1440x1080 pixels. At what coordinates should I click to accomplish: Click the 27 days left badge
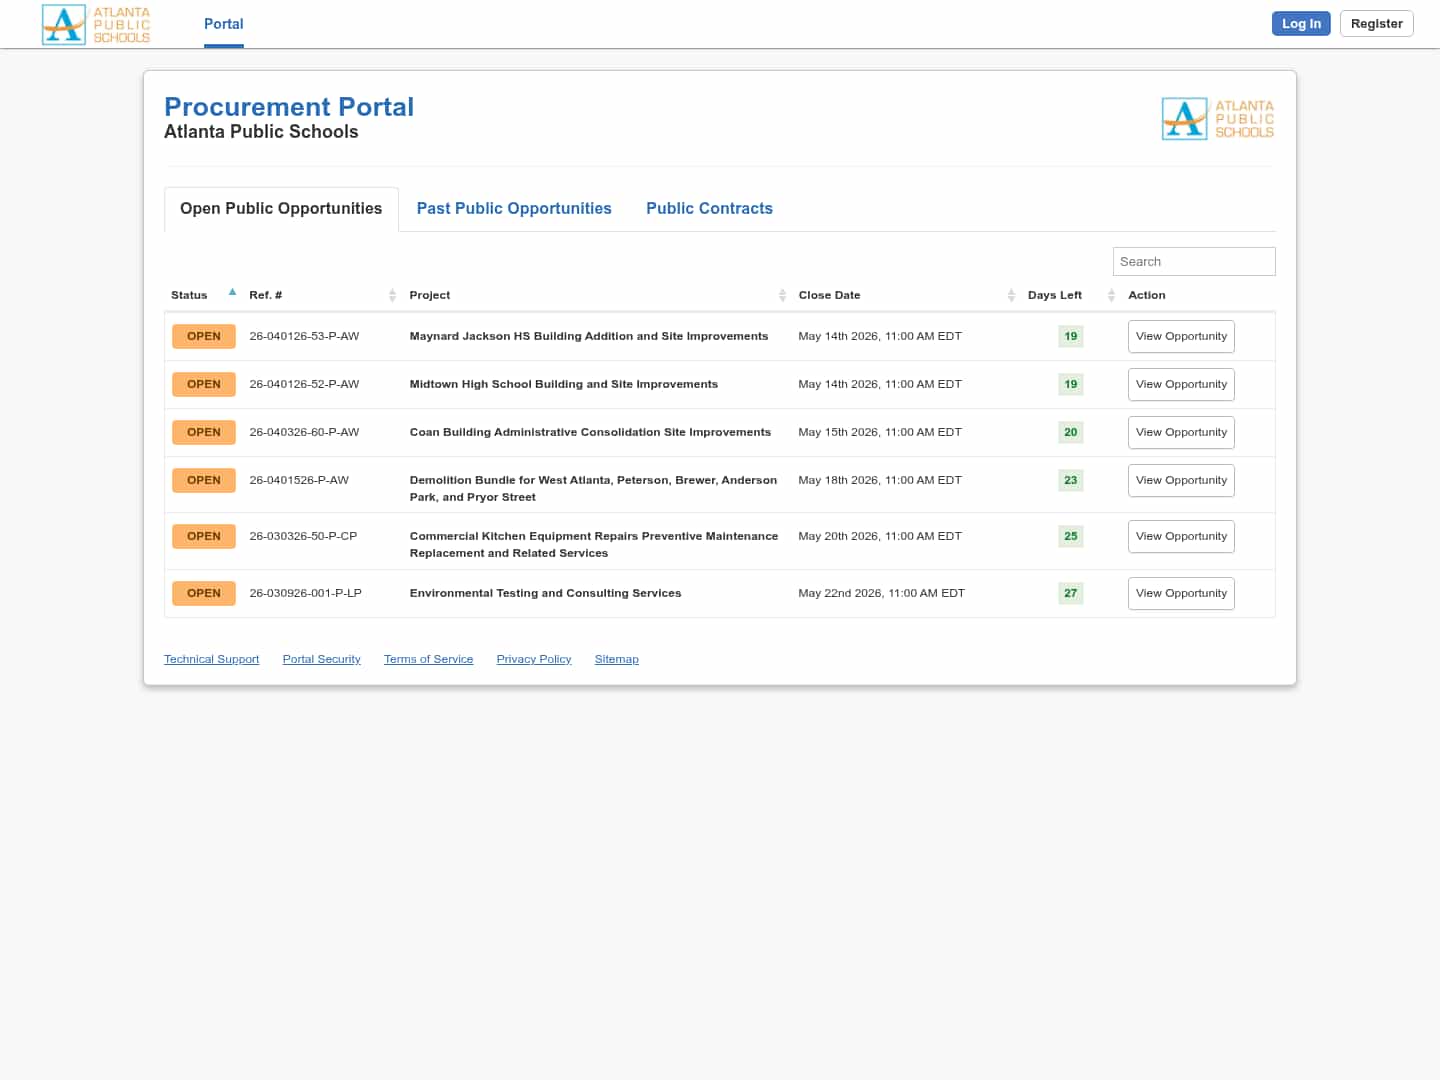tap(1070, 593)
